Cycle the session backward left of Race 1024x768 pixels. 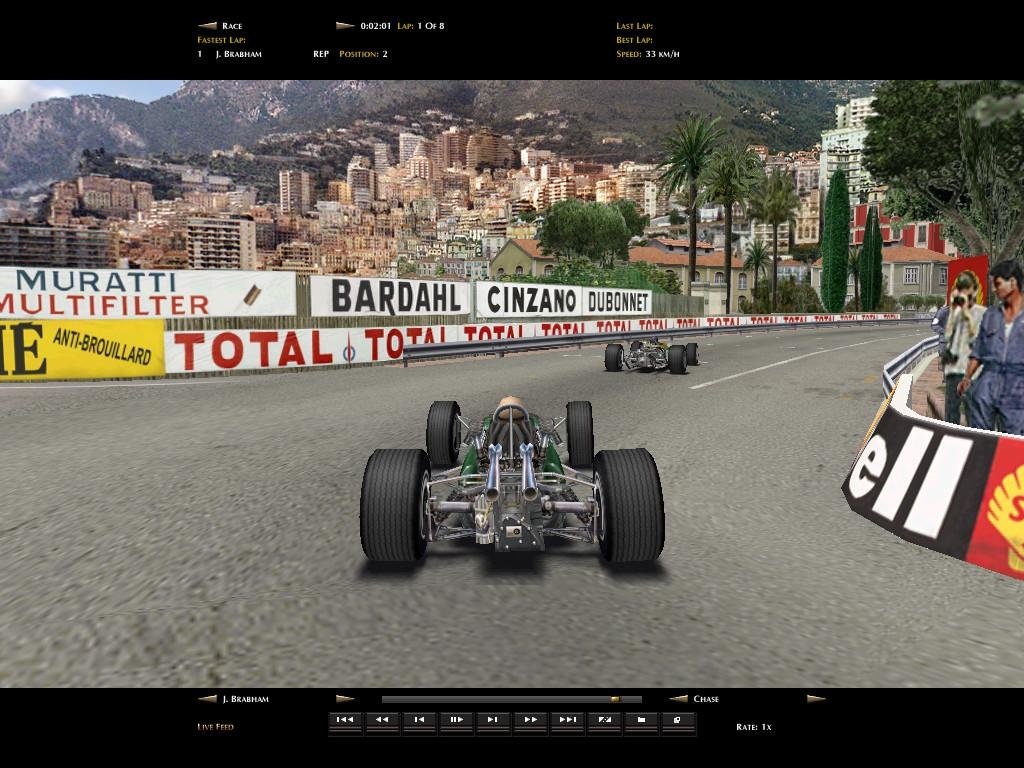click(x=207, y=26)
